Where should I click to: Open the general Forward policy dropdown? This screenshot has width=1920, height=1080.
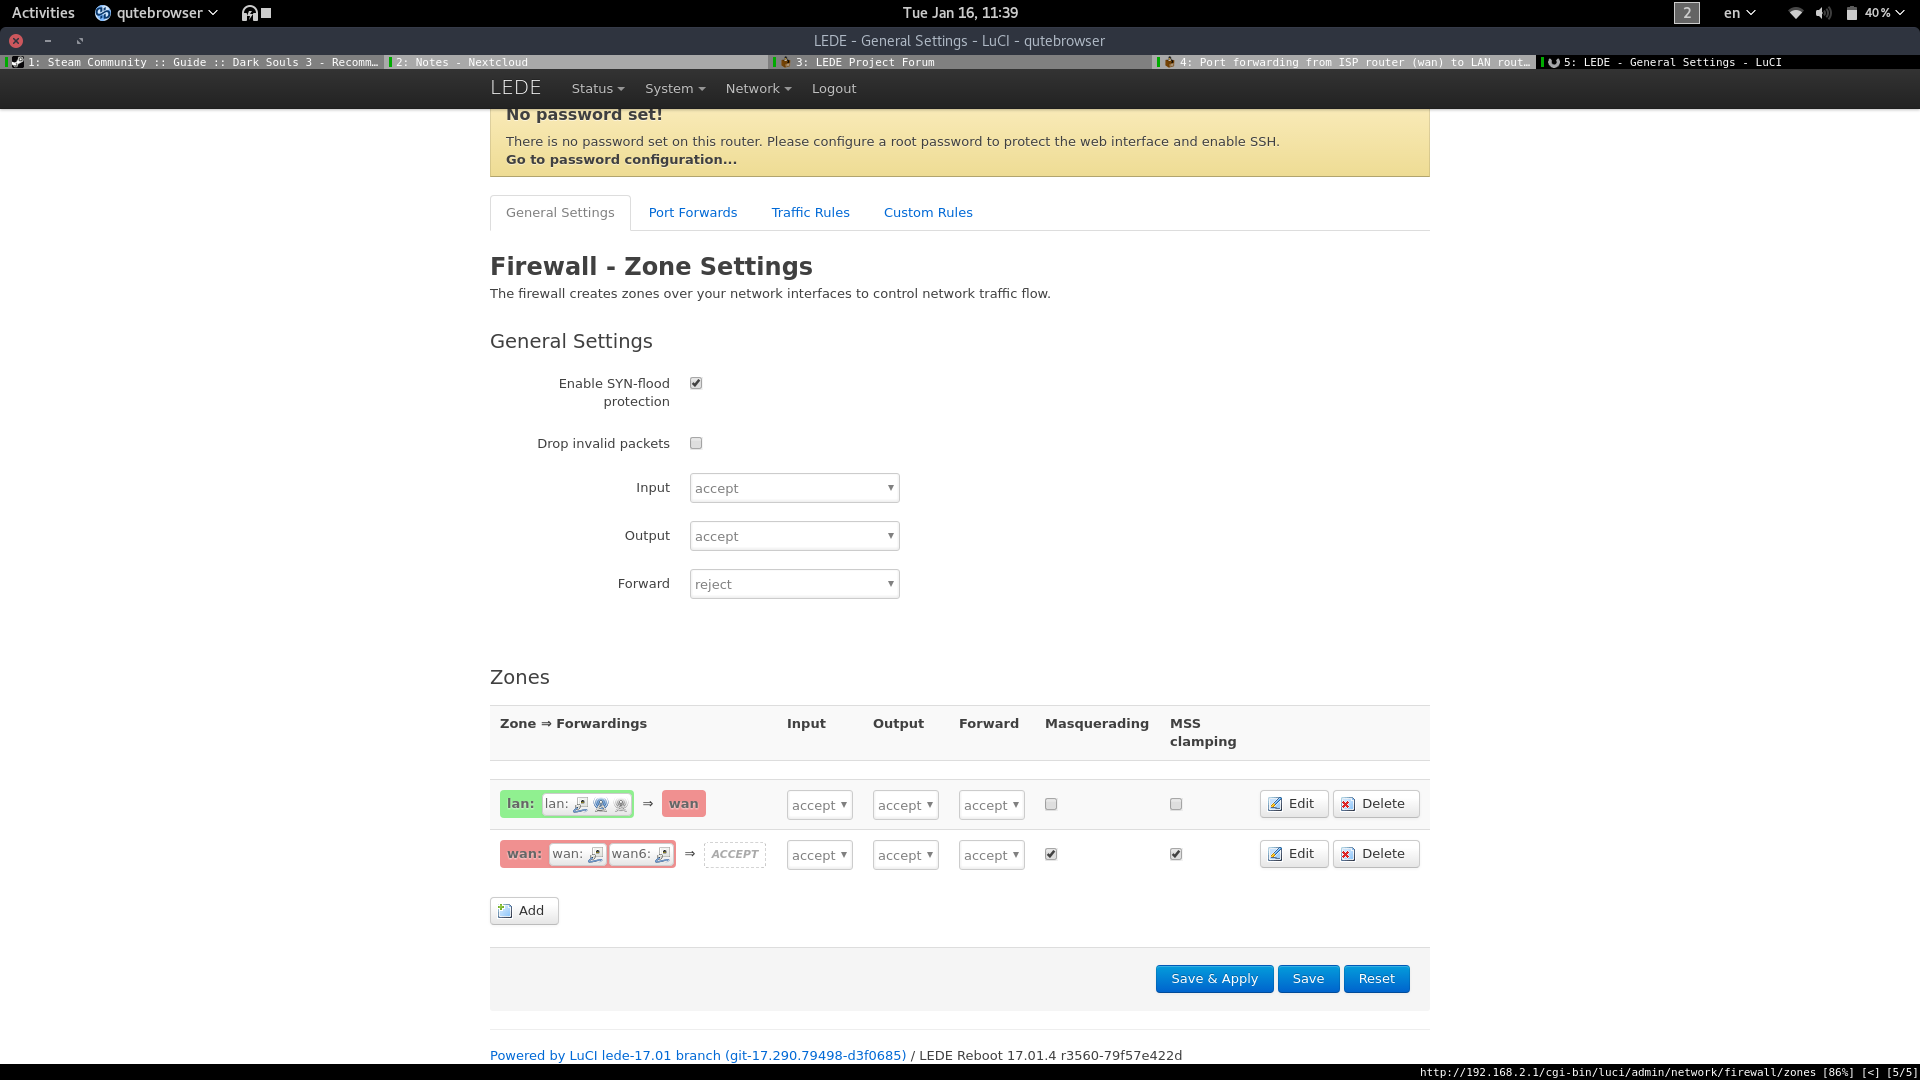coord(795,584)
